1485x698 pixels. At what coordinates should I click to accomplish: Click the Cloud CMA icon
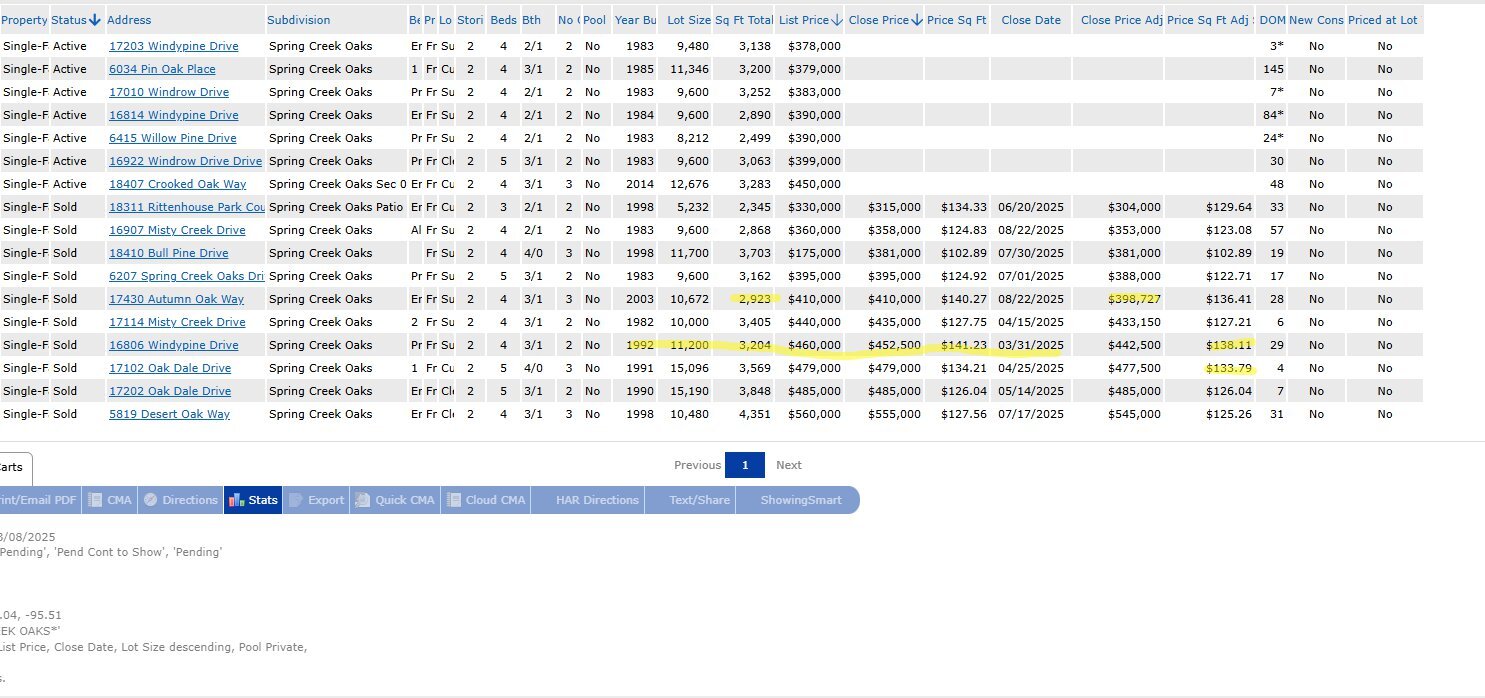pyautogui.click(x=453, y=500)
